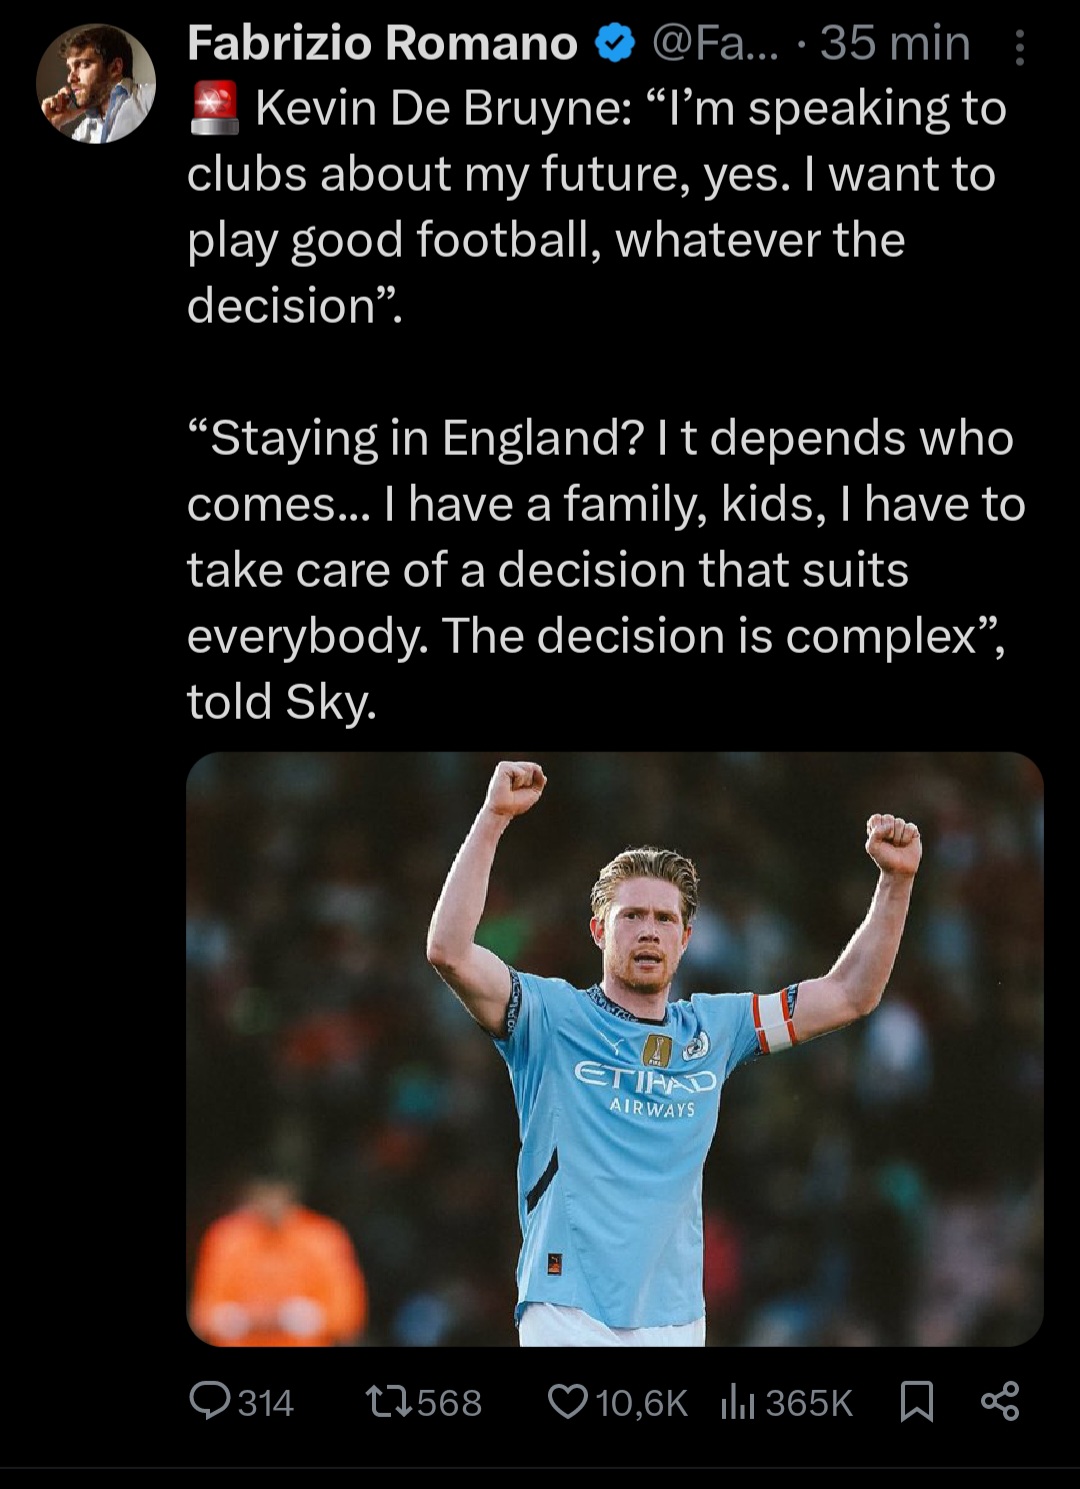Screen dimensions: 1080x1489
Task: Click the reply speech bubble icon
Action: click(210, 1401)
